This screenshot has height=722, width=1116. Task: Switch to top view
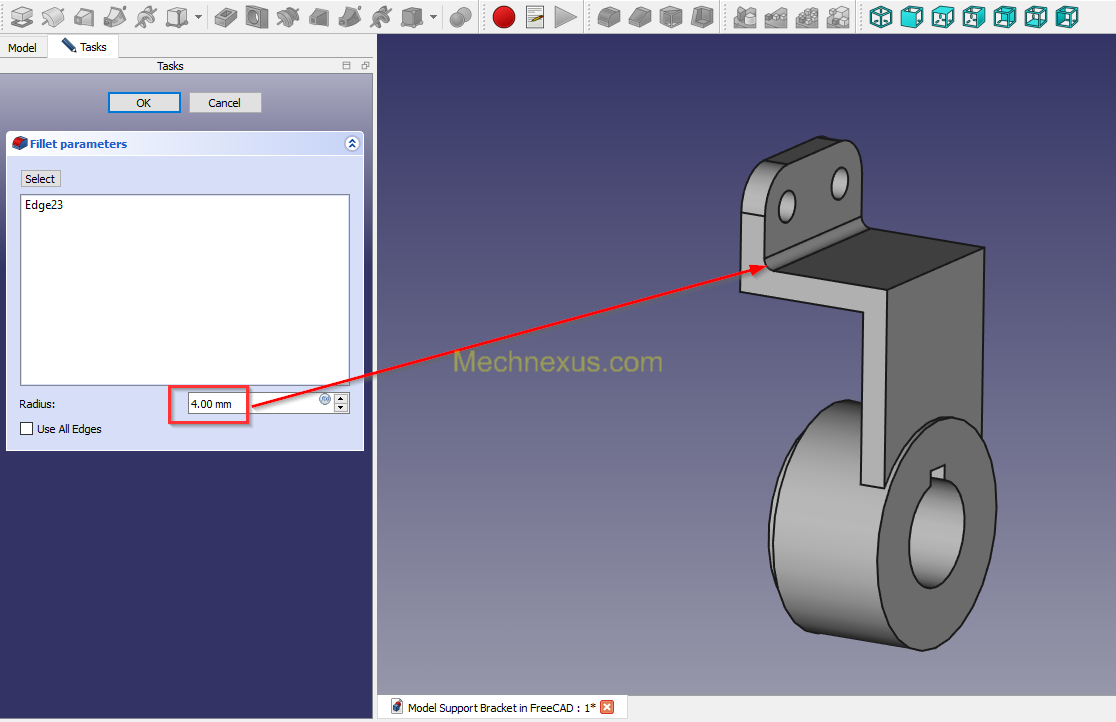943,16
